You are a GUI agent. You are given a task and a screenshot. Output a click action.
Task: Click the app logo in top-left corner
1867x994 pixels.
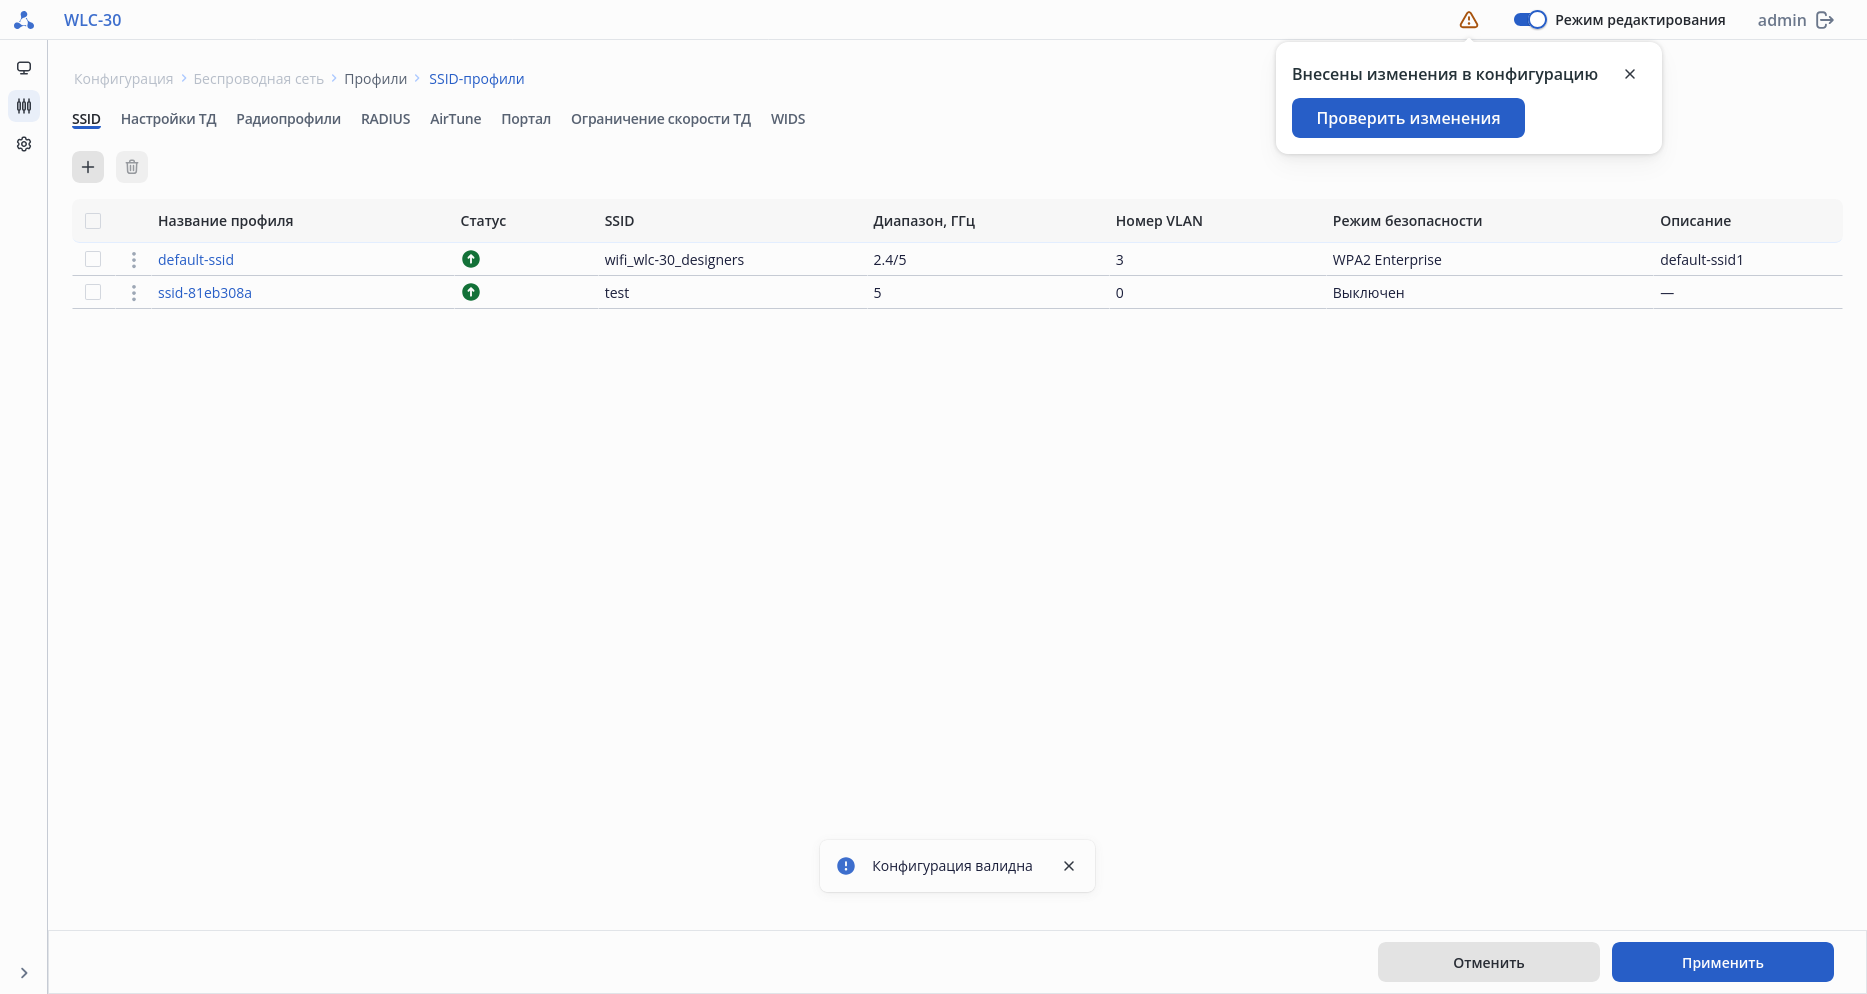[x=24, y=20]
